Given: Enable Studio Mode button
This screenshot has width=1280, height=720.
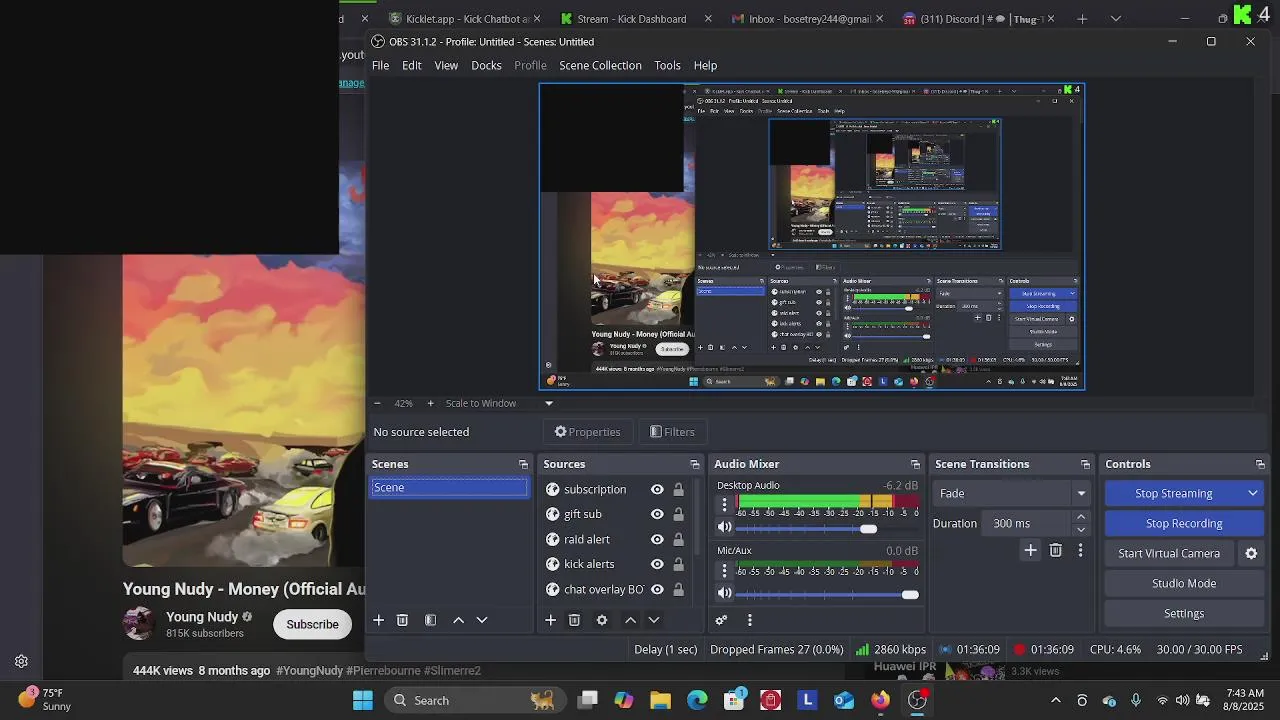Looking at the screenshot, I should (x=1183, y=583).
